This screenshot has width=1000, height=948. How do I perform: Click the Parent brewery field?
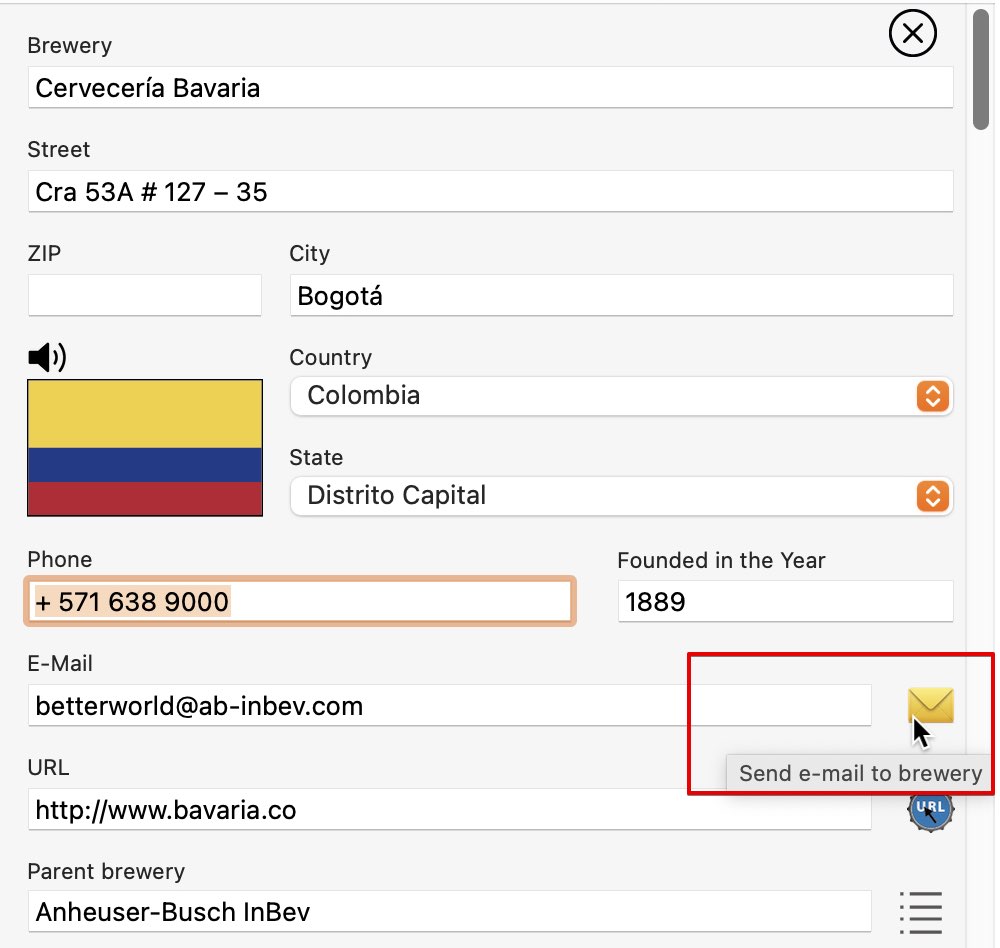[450, 912]
